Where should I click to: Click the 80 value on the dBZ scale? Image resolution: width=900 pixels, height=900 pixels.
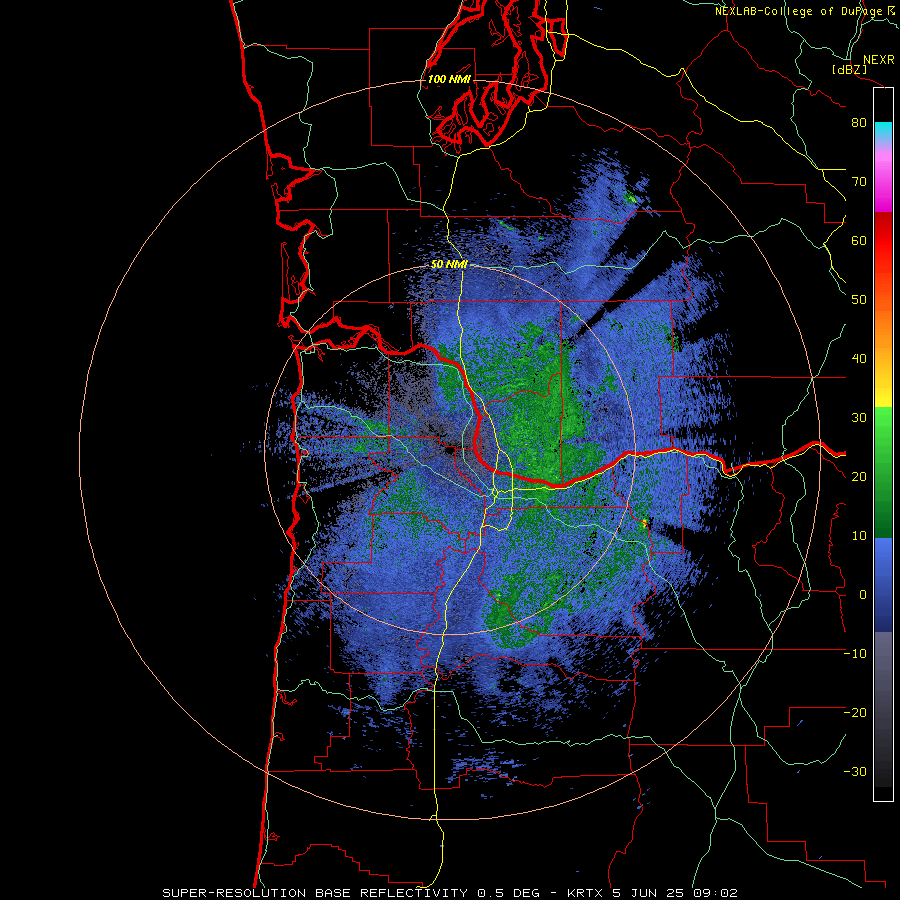tap(859, 122)
